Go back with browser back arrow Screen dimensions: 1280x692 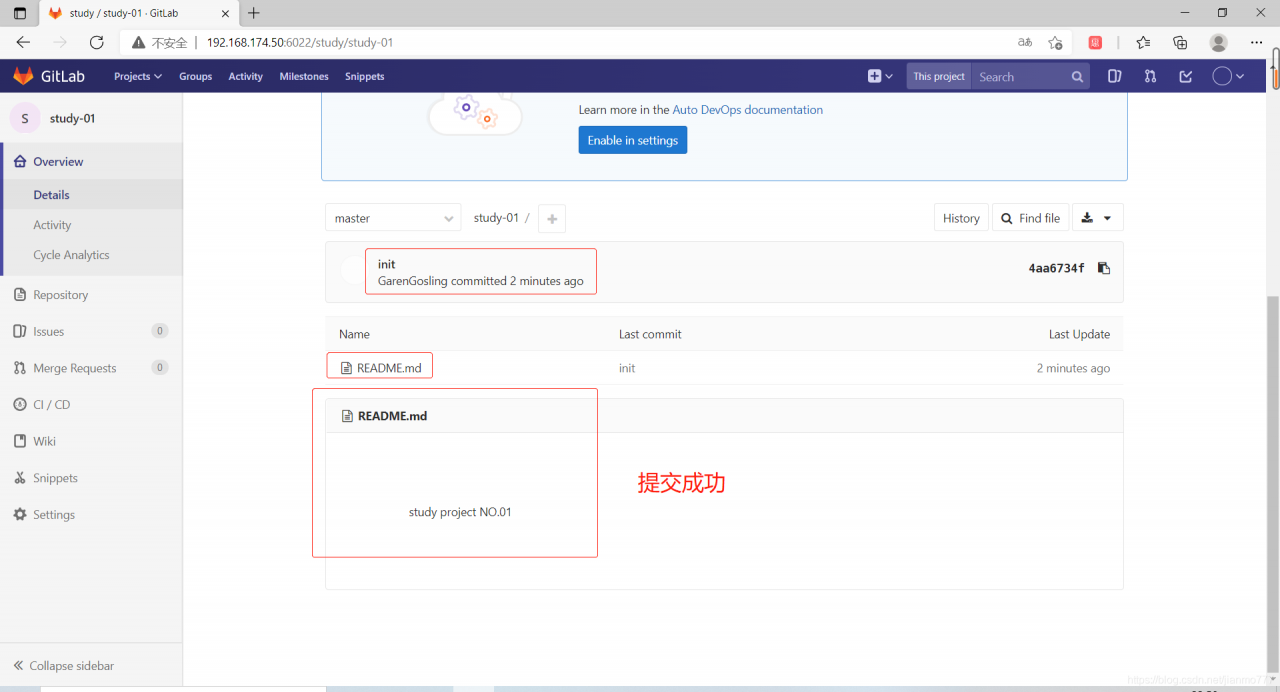[x=23, y=42]
